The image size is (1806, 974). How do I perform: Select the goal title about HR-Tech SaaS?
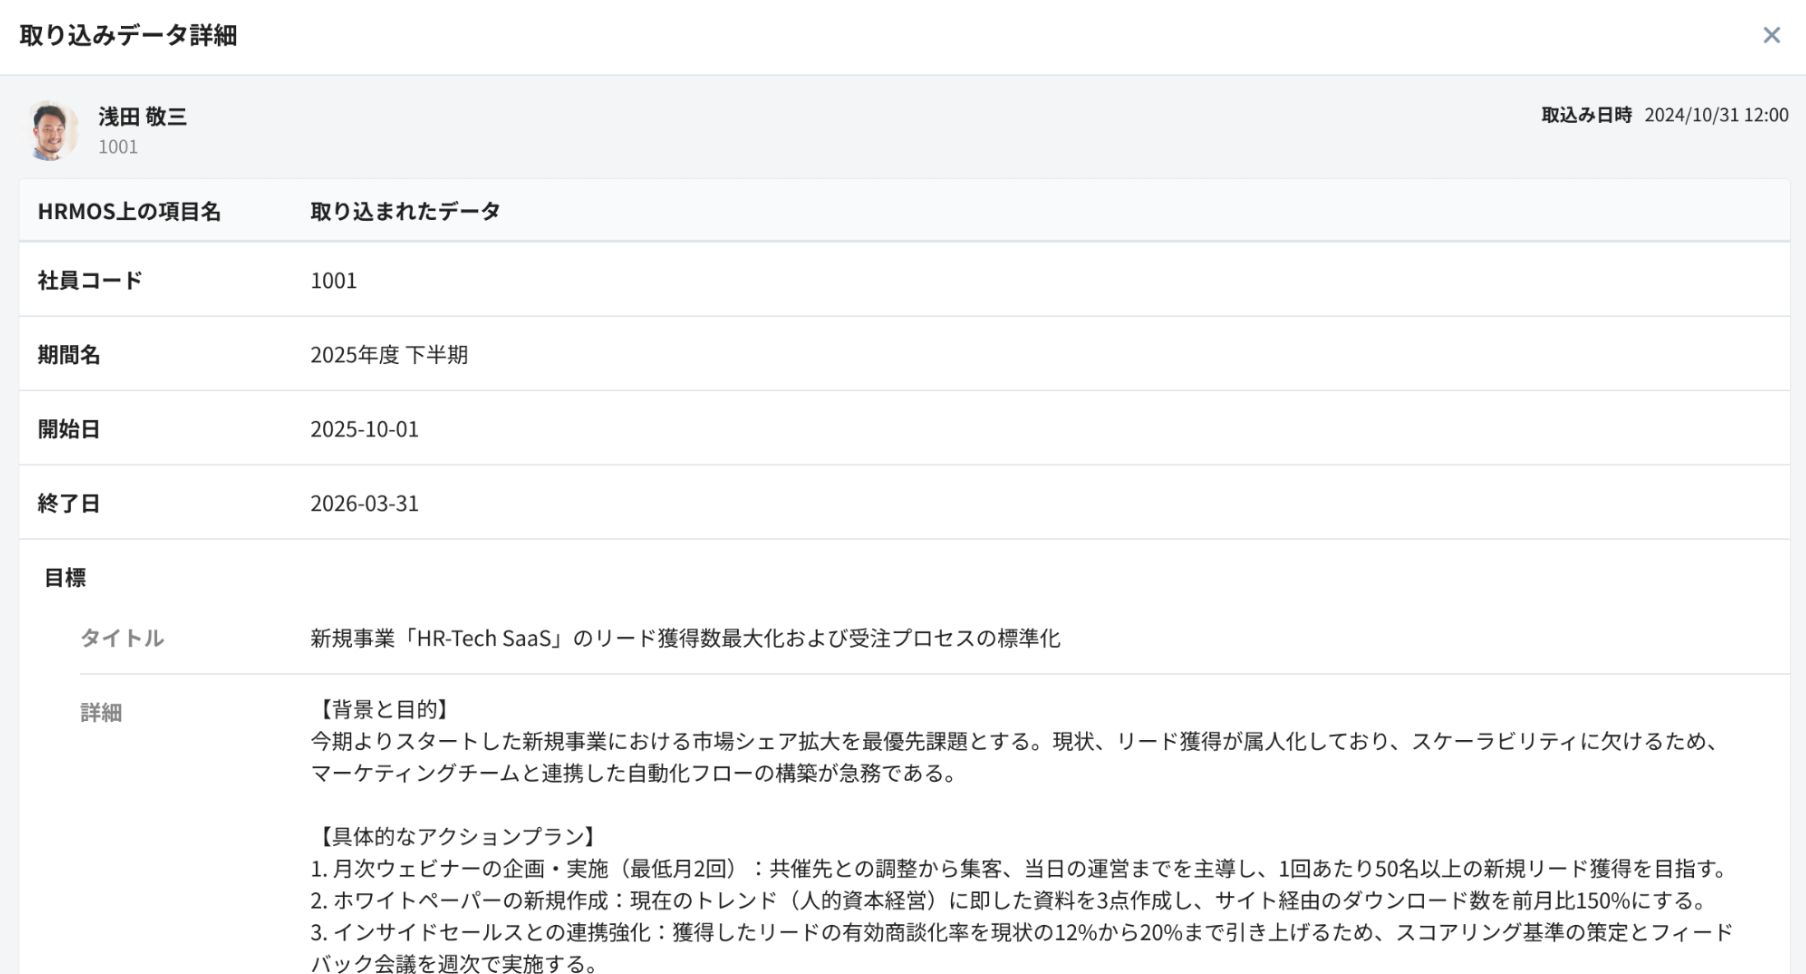tap(685, 638)
